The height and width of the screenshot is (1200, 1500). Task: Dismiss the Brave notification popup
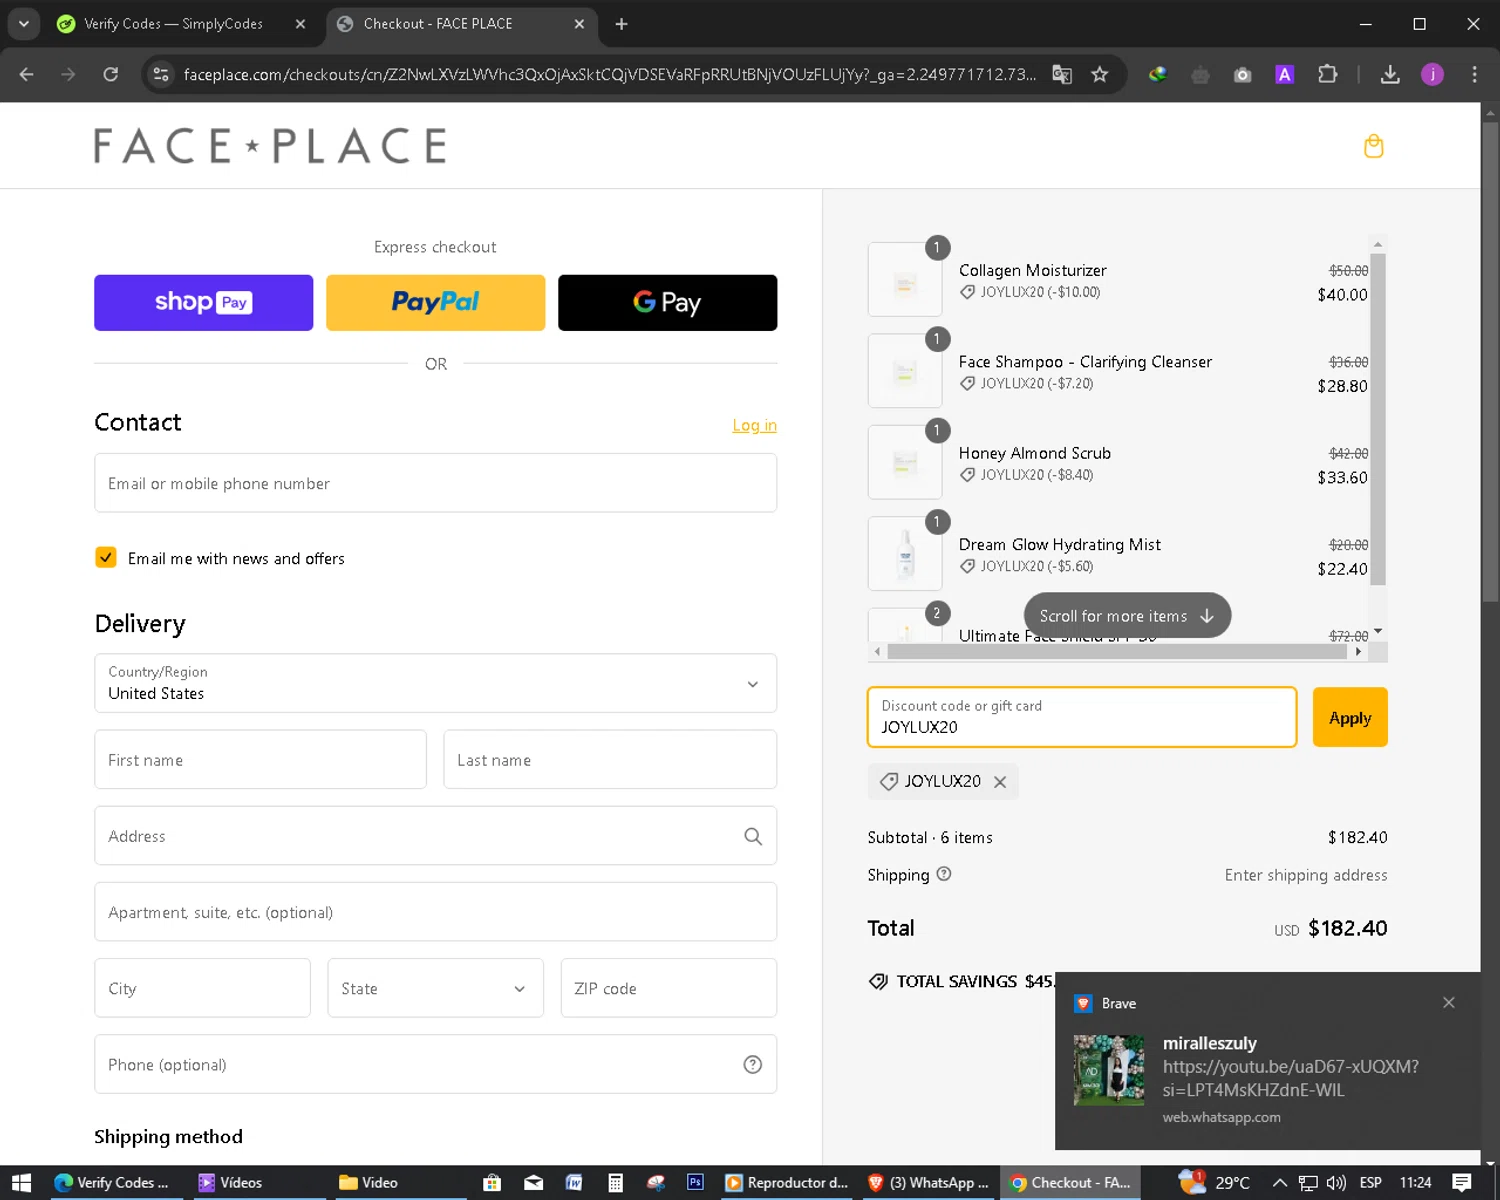point(1448,1002)
